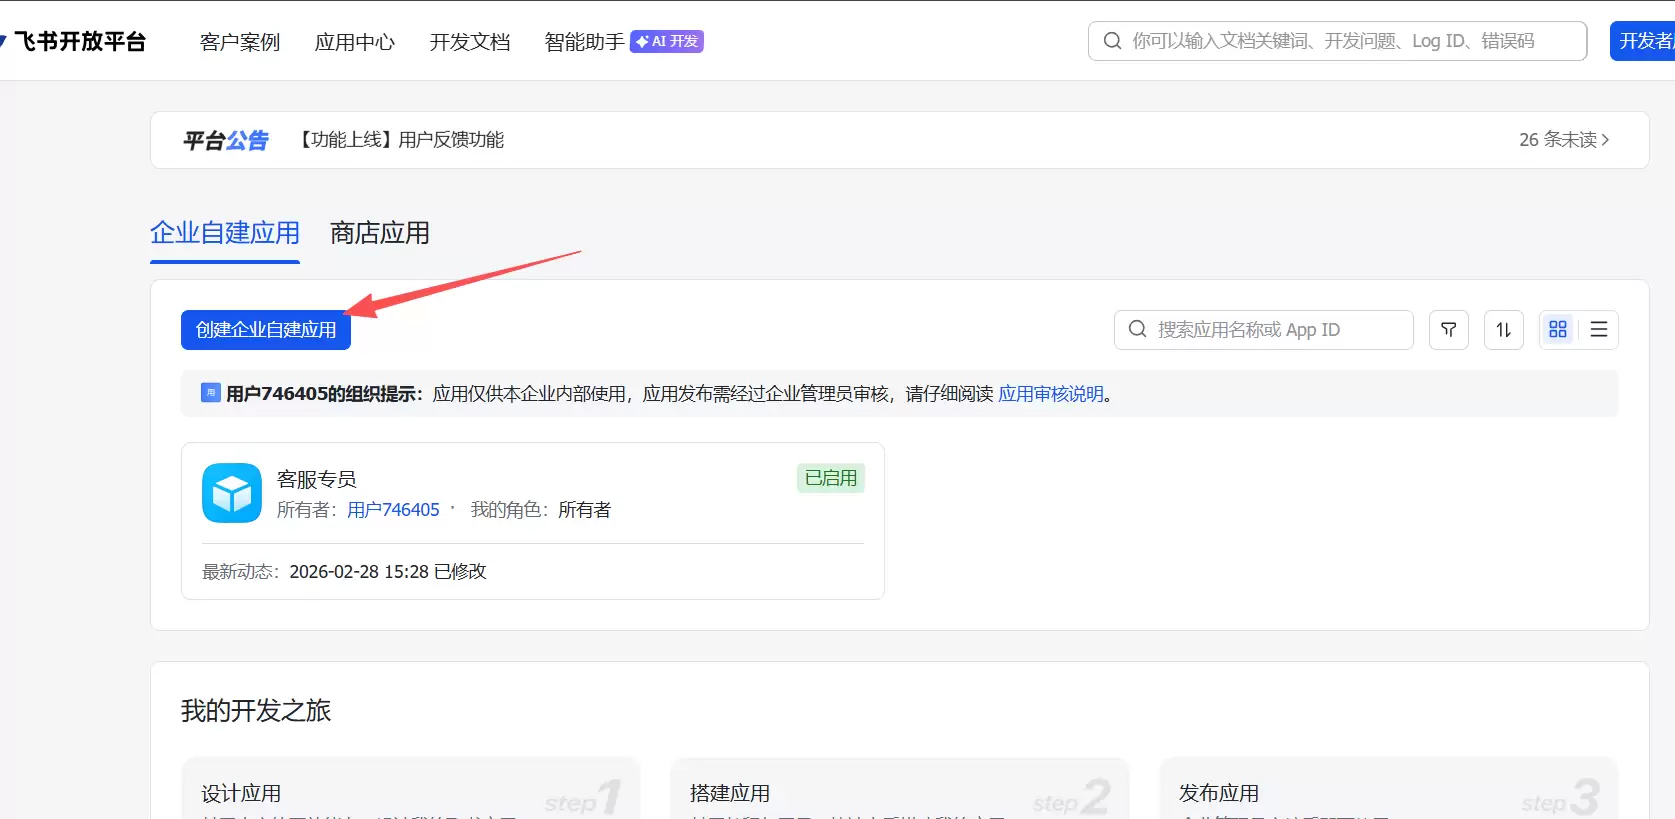Screen dimensions: 1675x819
Task: Click owner link 用户746405
Action: tap(393, 510)
